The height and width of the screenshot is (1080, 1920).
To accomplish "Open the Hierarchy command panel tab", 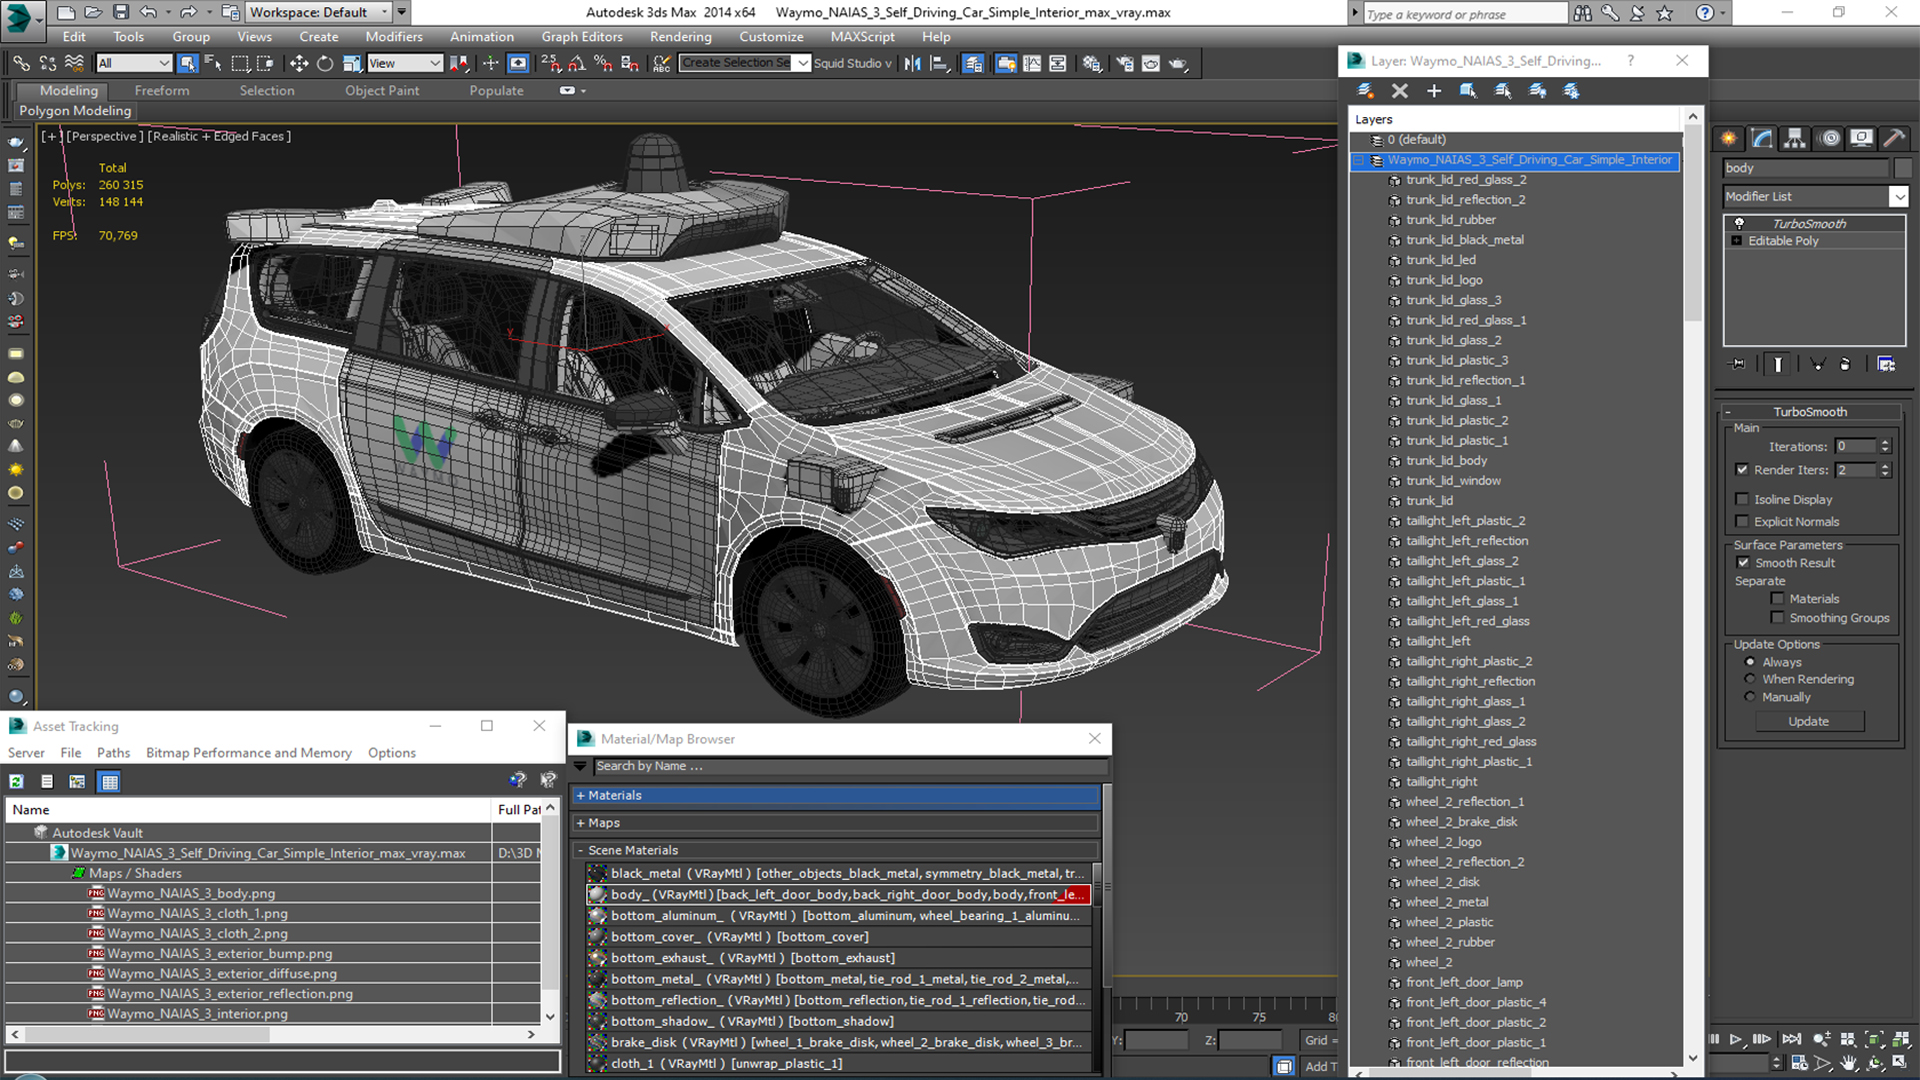I will tap(1795, 138).
